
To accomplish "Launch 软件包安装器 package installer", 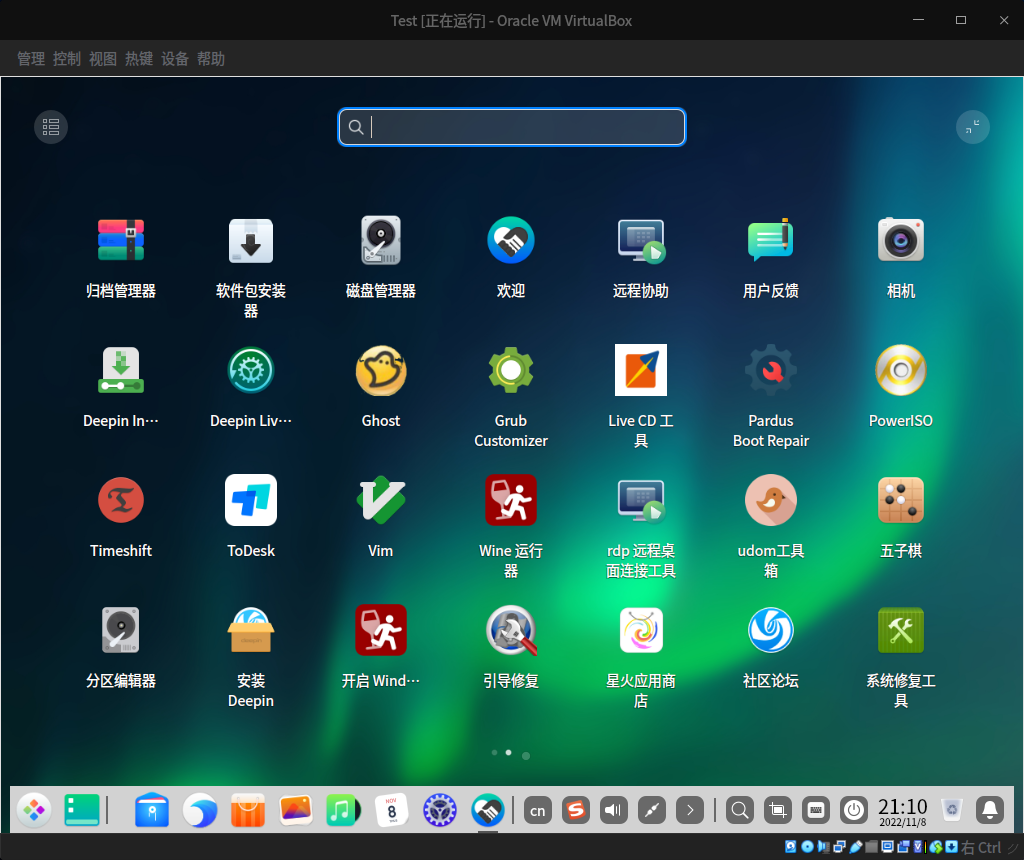I will [x=251, y=241].
